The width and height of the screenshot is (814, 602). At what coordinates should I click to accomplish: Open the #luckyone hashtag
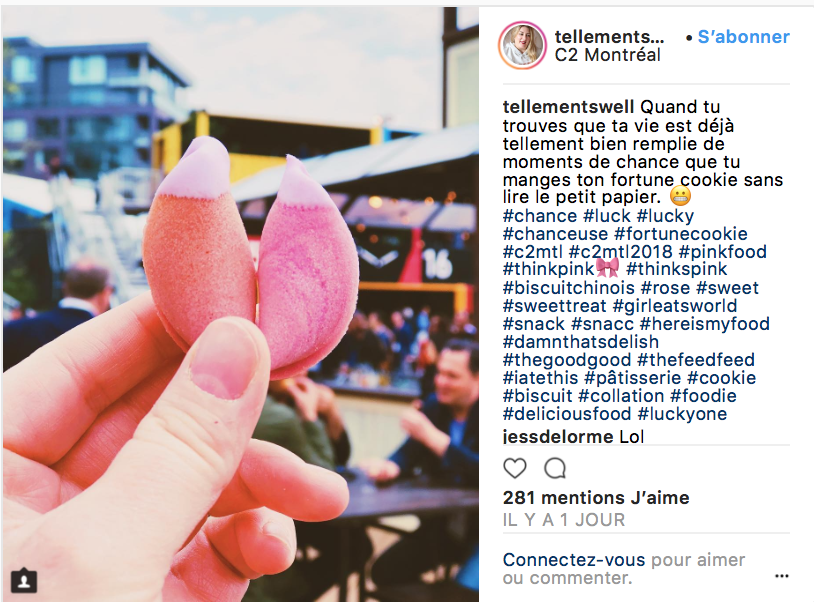682,414
